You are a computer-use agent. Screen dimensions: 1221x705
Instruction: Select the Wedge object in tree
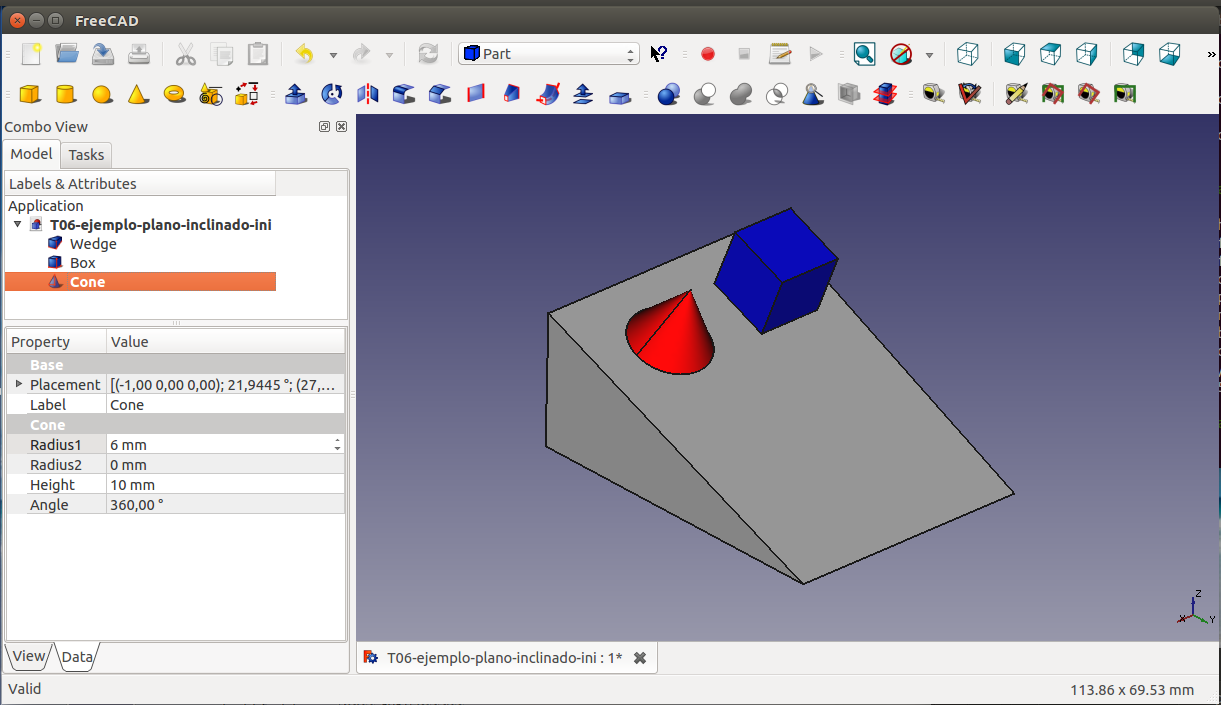pyautogui.click(x=93, y=244)
